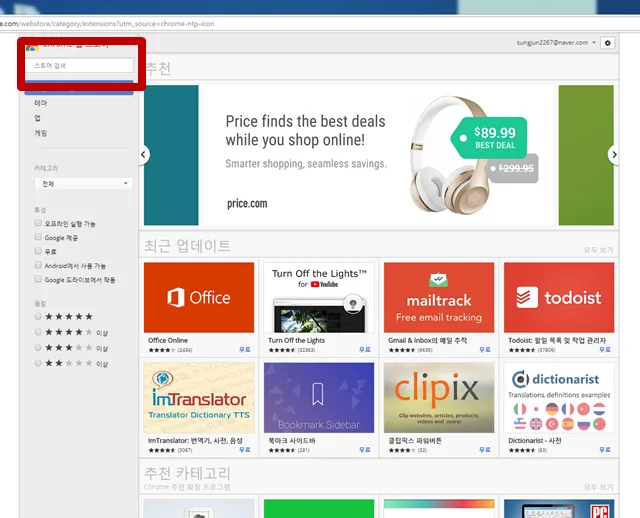Select the four stars and up rating filter
The height and width of the screenshot is (518, 640).
[x=38, y=332]
